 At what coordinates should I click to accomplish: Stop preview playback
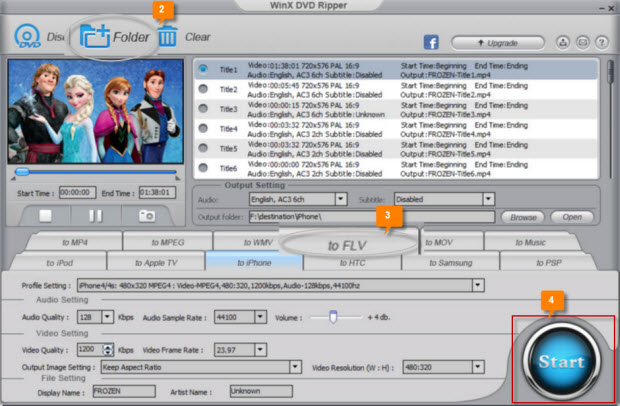(x=45, y=216)
